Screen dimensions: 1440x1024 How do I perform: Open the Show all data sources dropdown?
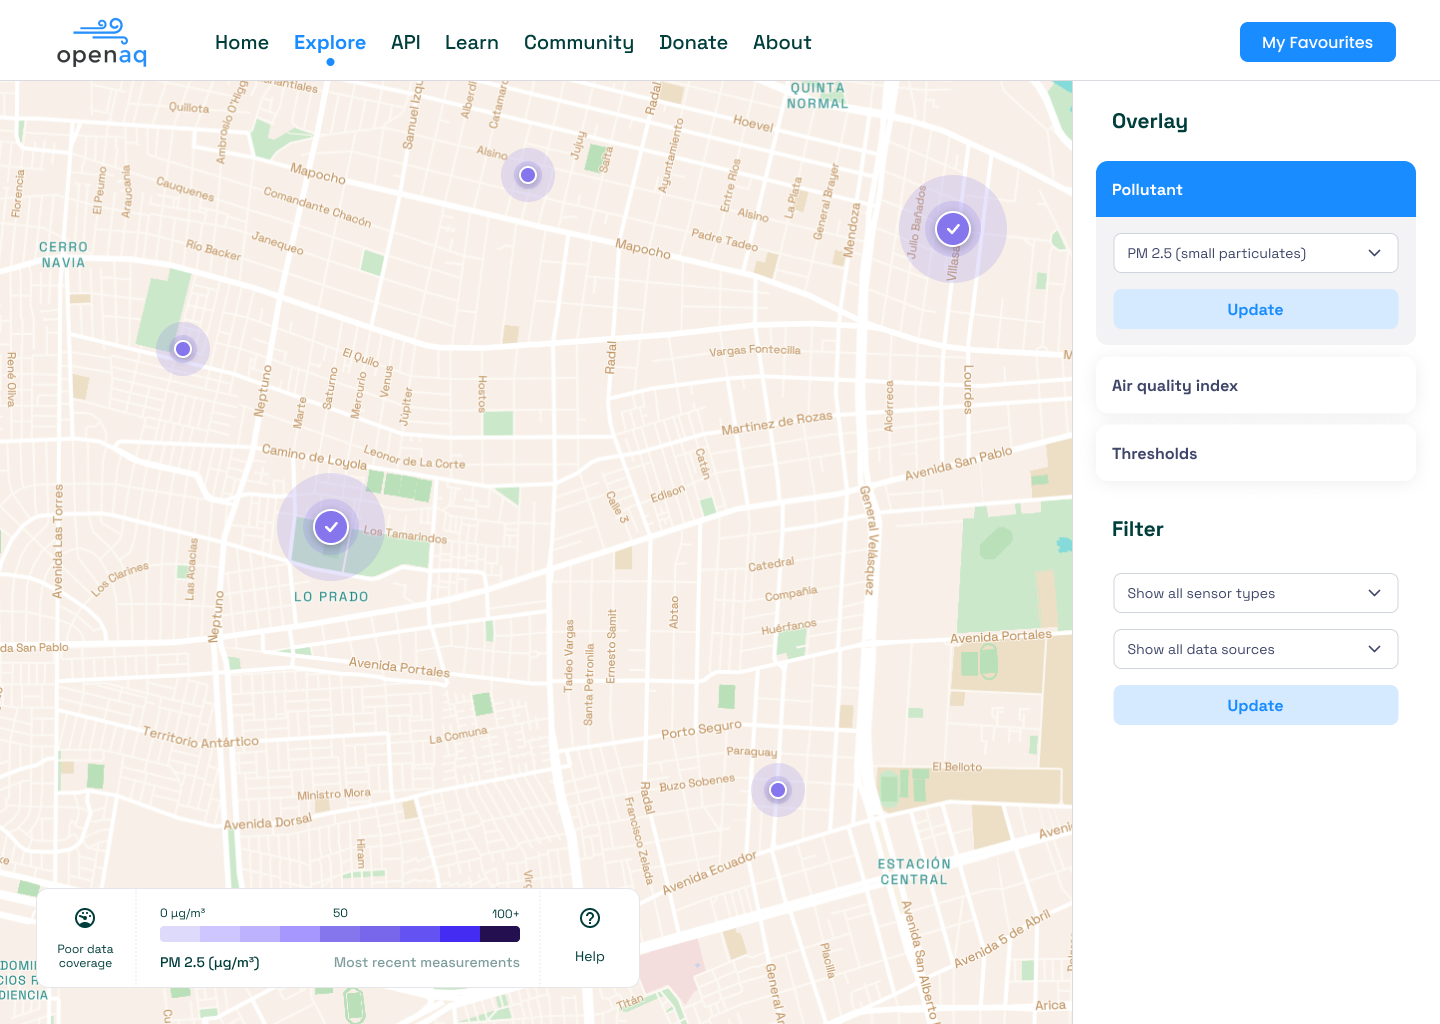pyautogui.click(x=1255, y=649)
